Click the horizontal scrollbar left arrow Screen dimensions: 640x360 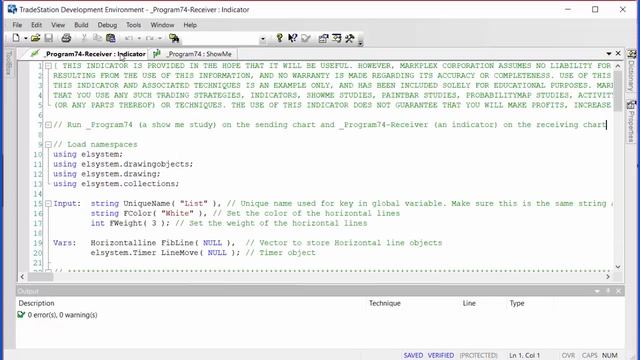22,277
